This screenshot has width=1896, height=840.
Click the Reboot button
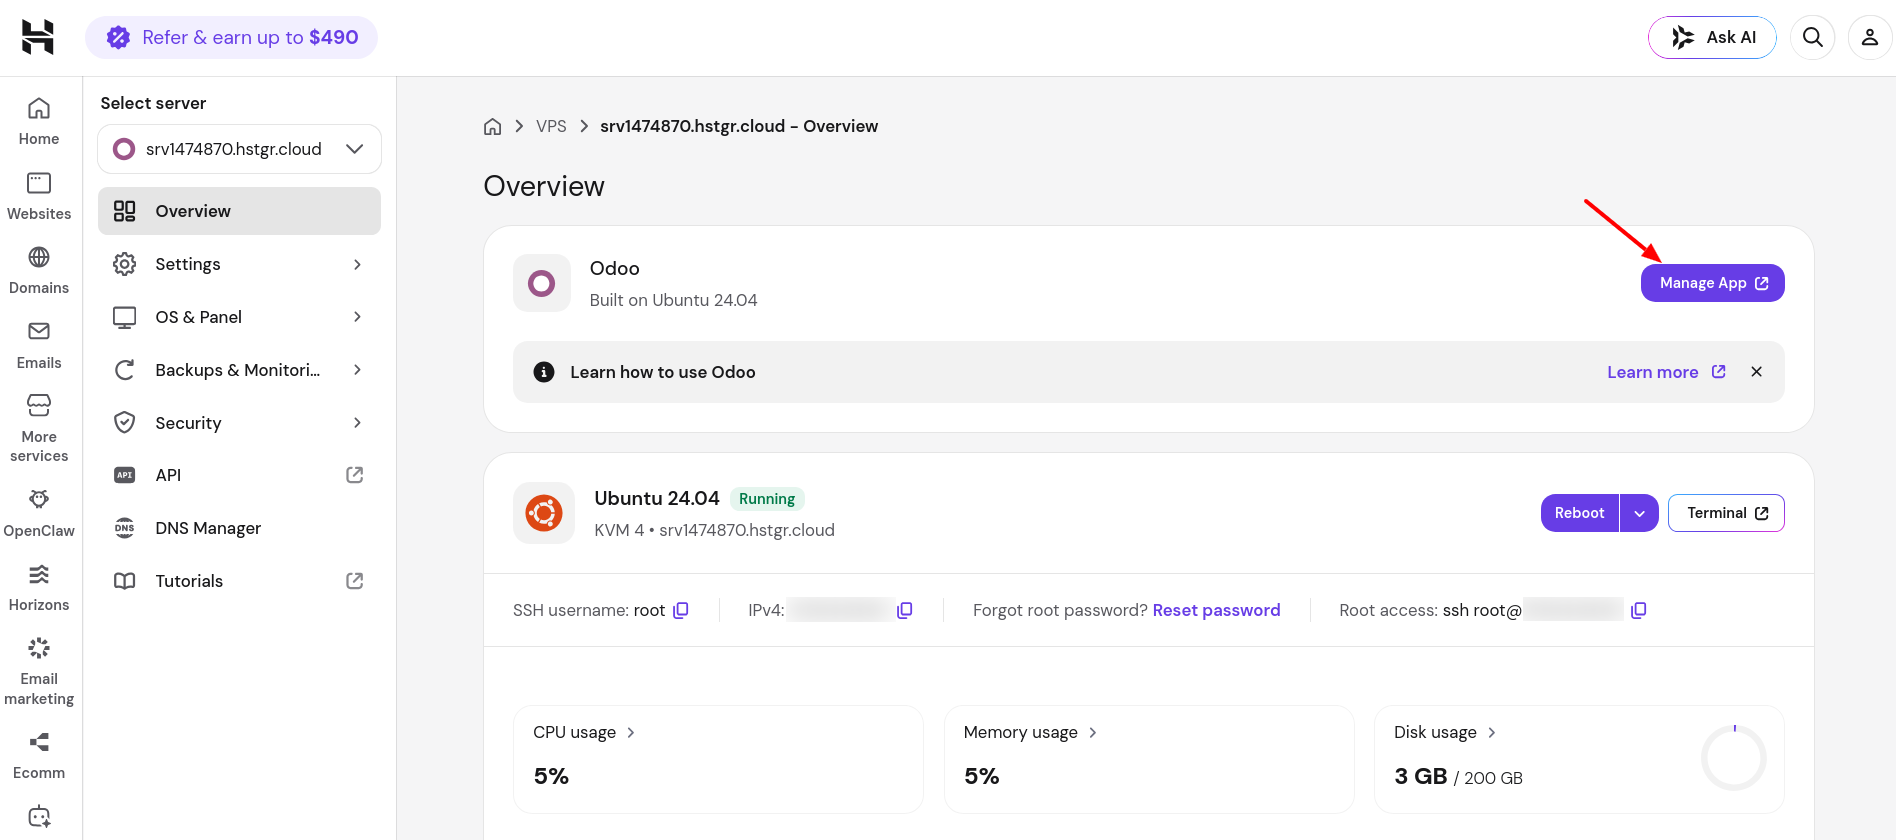click(1579, 513)
